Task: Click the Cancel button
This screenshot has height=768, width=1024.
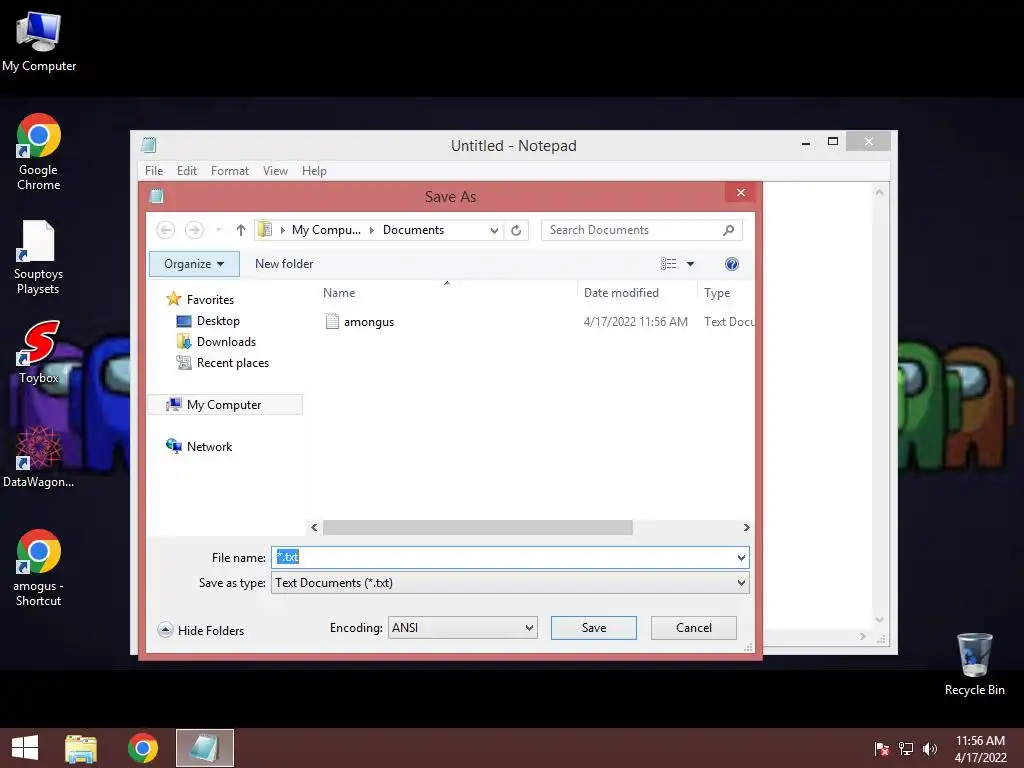Action: point(694,628)
